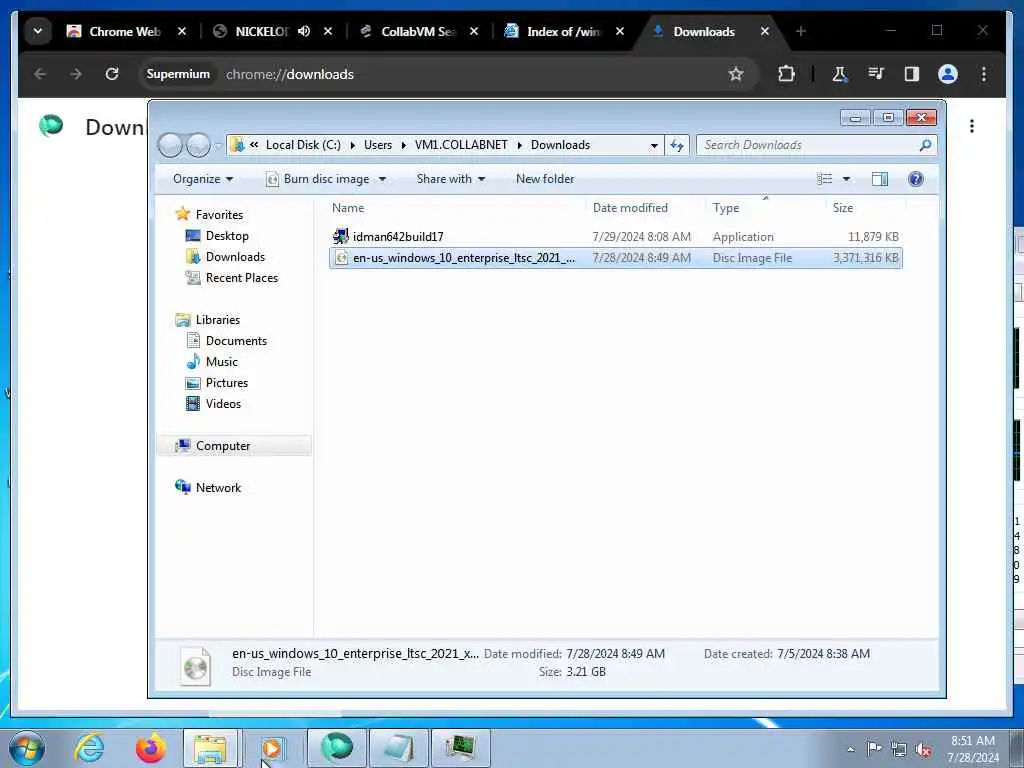Open the media controls icon in toolbar
The image size is (1024, 768).
[x=876, y=74]
